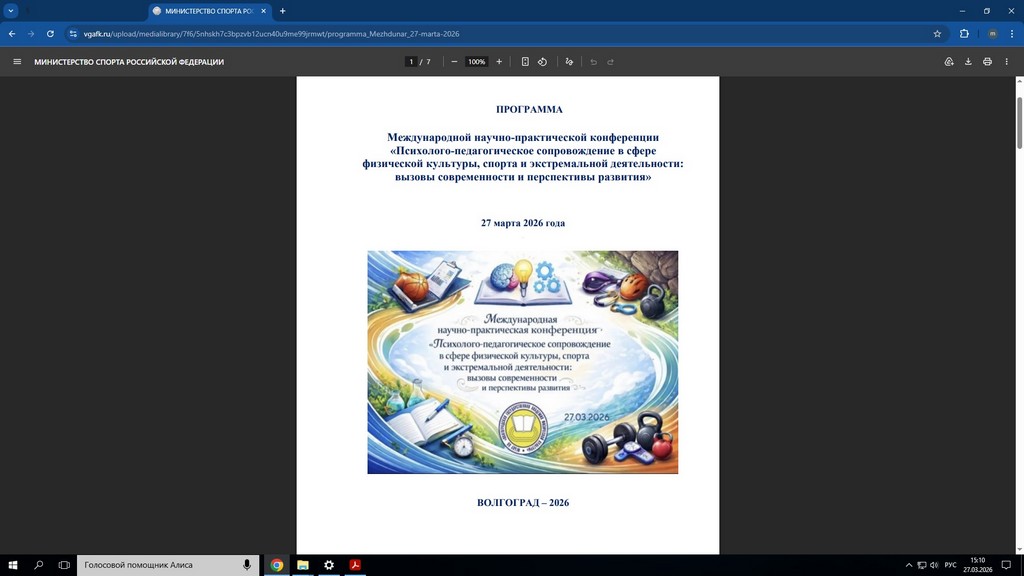The width and height of the screenshot is (1024, 576).
Task: Reload the current page
Action: tap(50, 33)
